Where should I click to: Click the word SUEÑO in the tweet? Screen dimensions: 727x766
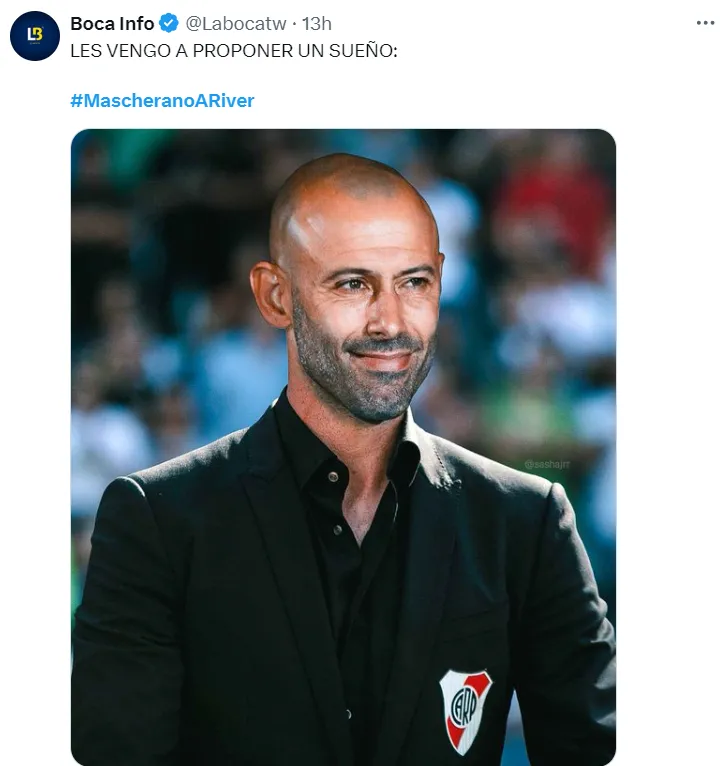click(x=361, y=51)
